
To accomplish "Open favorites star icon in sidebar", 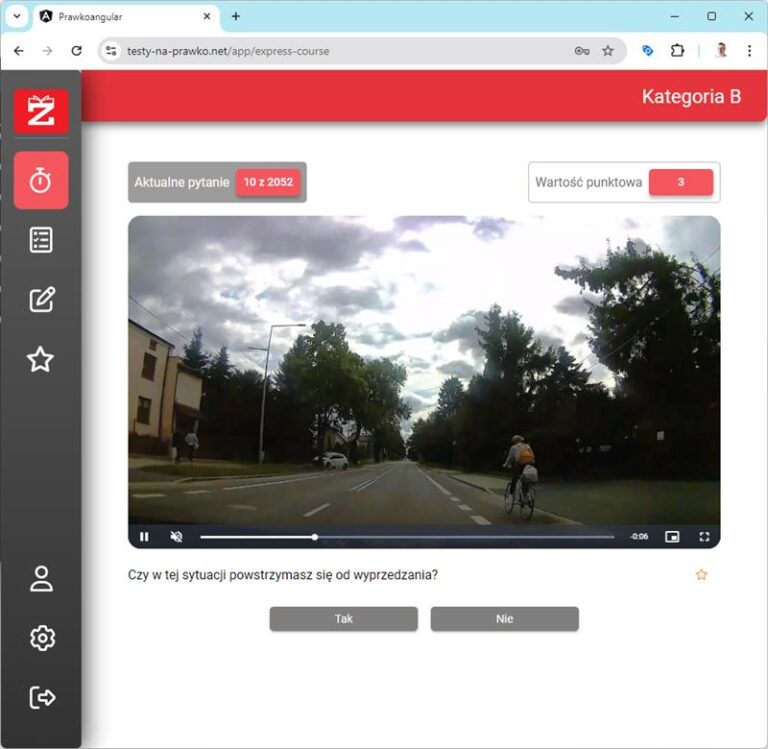I will (41, 359).
